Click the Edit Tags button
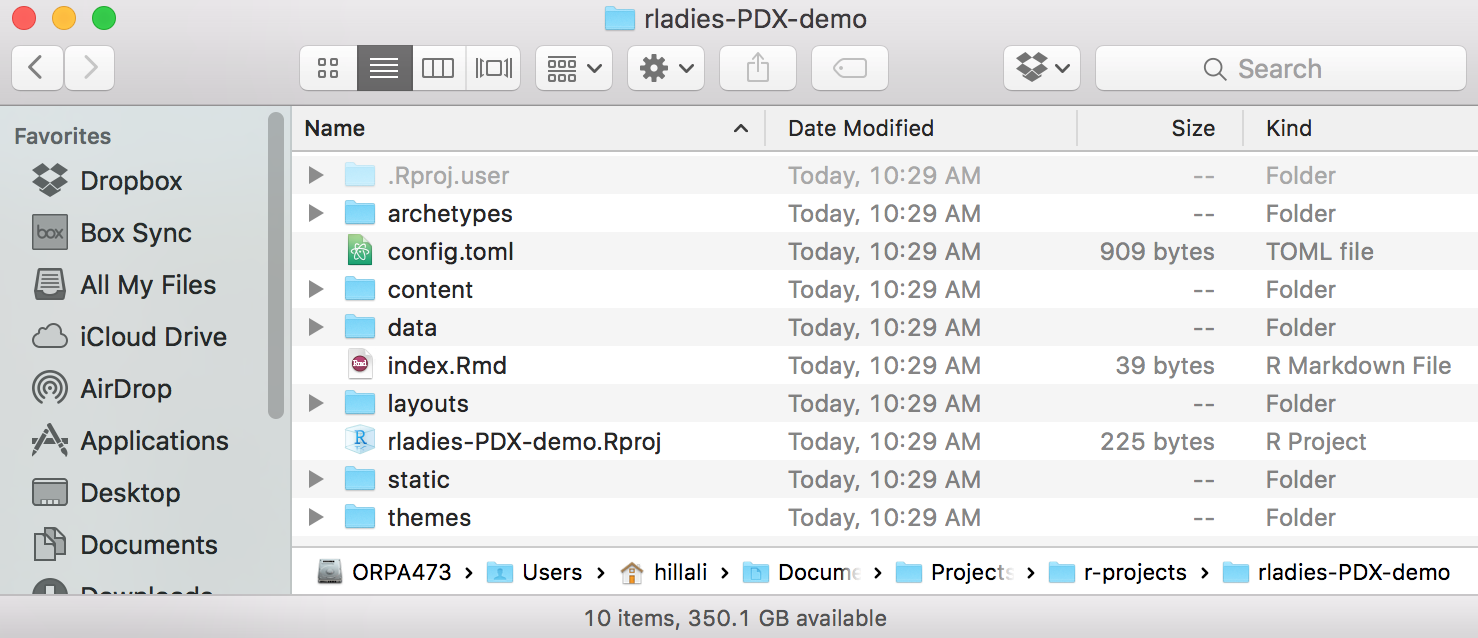Image resolution: width=1478 pixels, height=638 pixels. click(849, 68)
